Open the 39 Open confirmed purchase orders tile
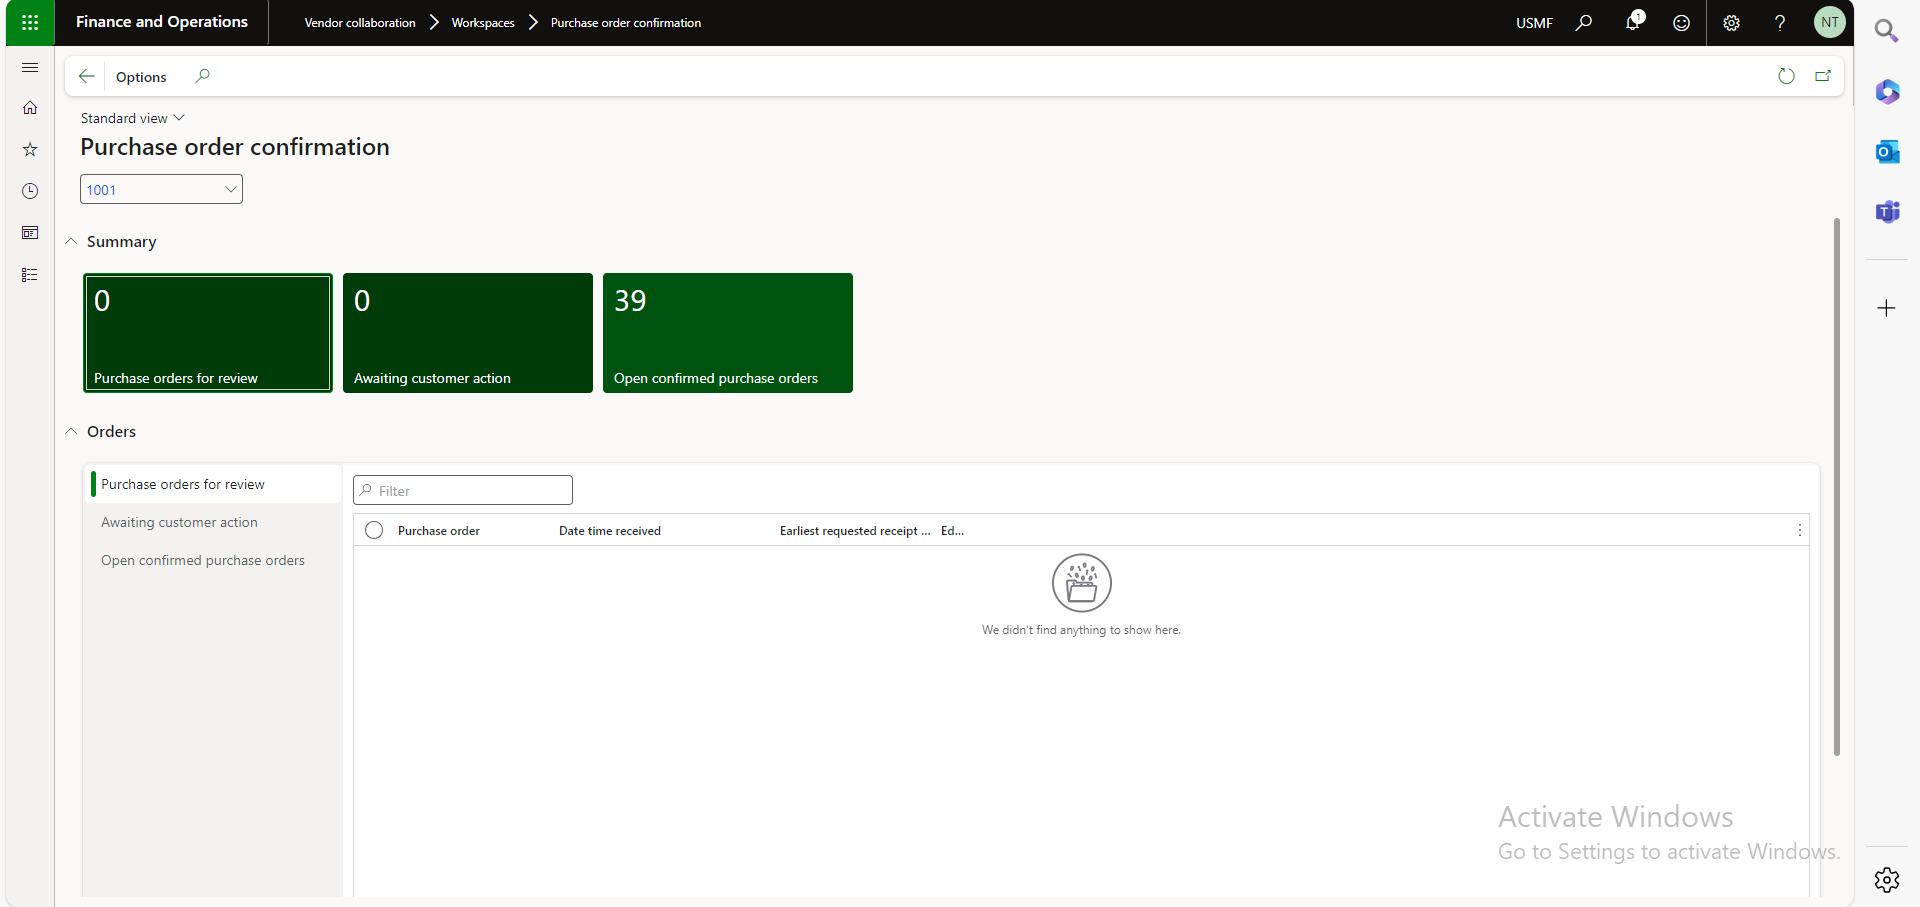The width and height of the screenshot is (1920, 907). pyautogui.click(x=727, y=333)
